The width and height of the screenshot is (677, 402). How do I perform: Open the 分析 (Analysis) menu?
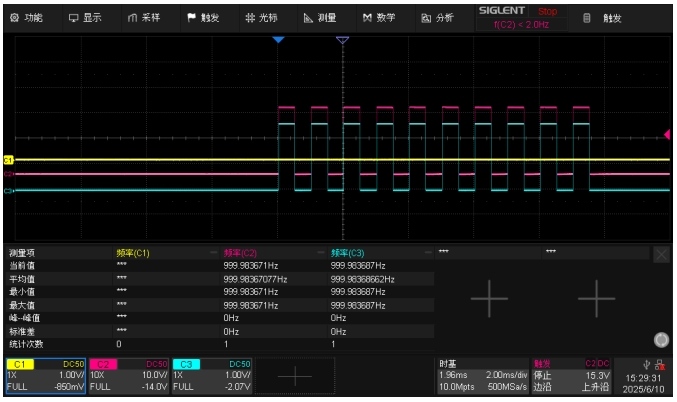437,17
